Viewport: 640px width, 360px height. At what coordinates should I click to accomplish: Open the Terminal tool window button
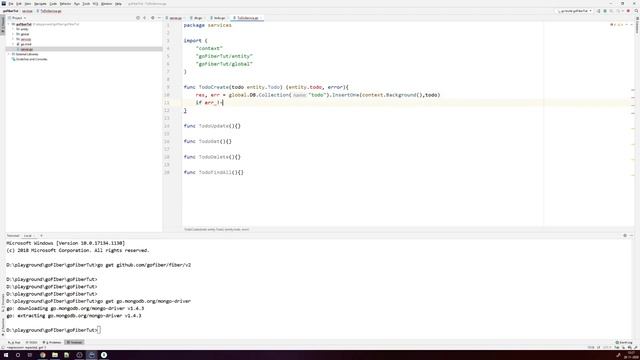75,343
